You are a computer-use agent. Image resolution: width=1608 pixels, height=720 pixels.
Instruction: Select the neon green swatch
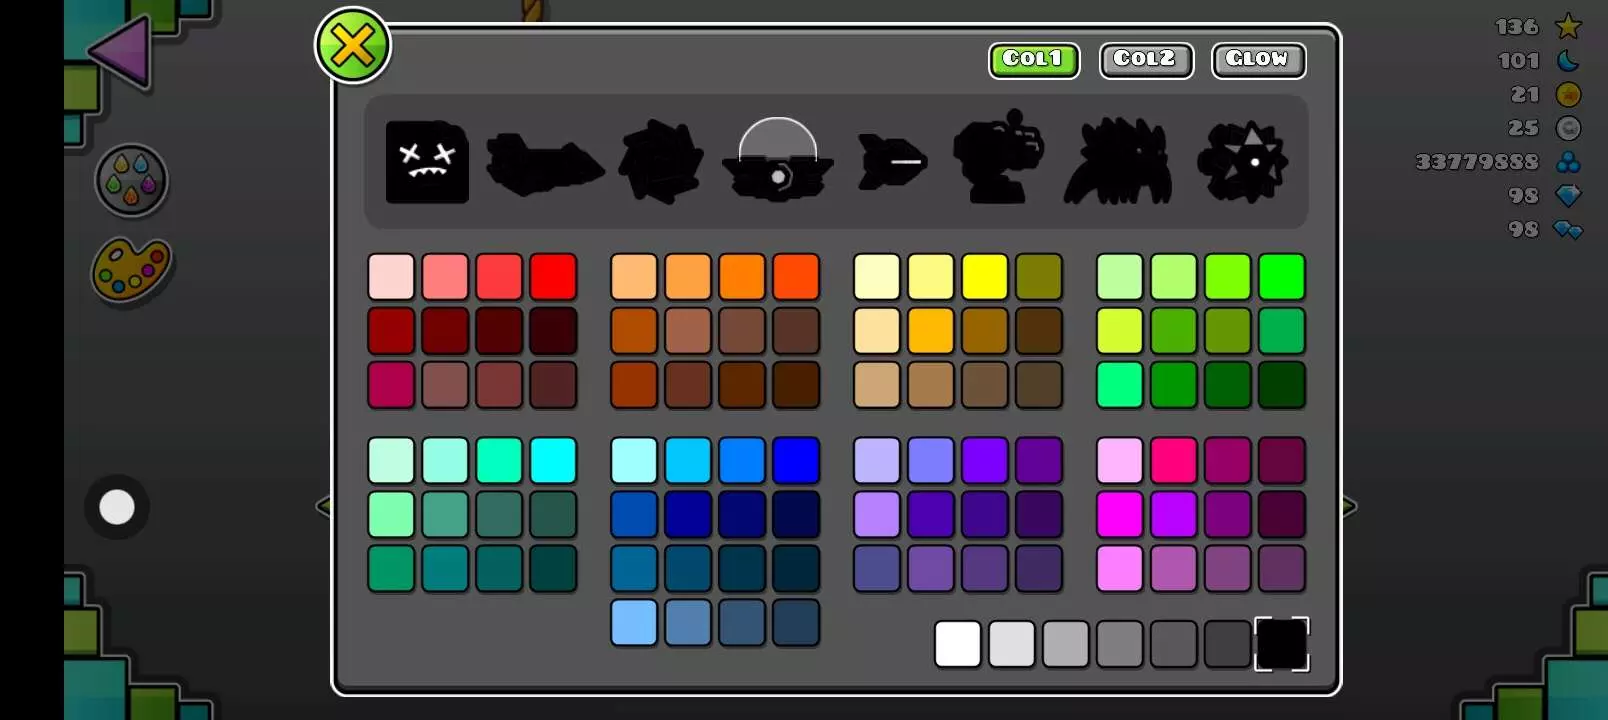(x=1282, y=277)
